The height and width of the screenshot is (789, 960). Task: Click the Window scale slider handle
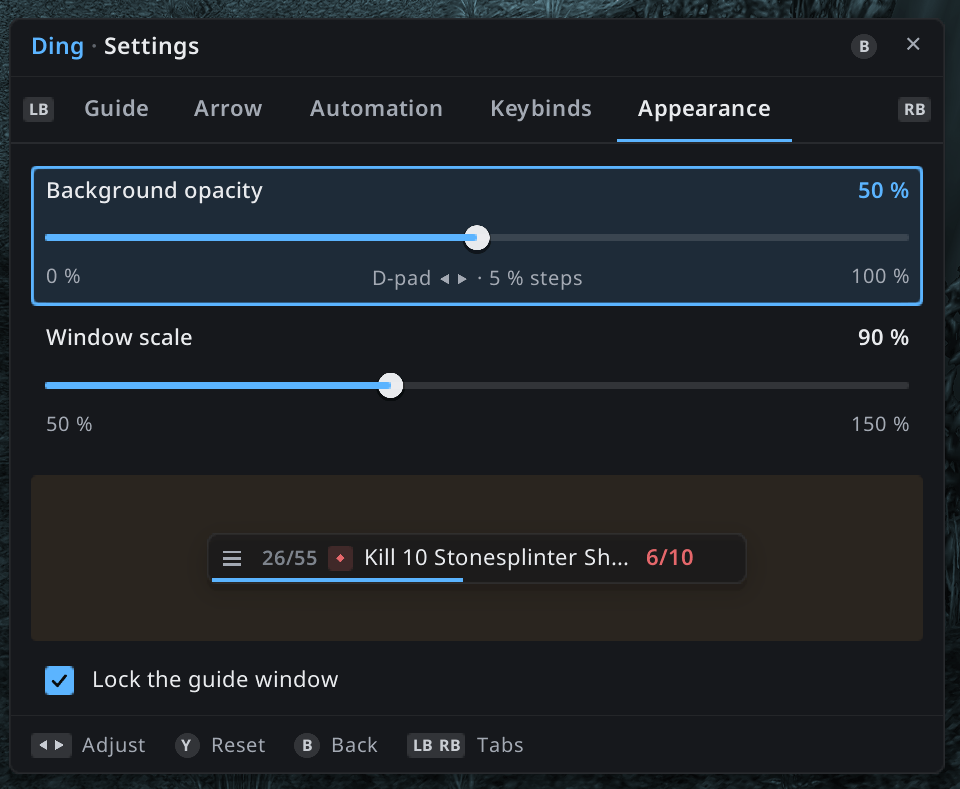click(x=390, y=385)
